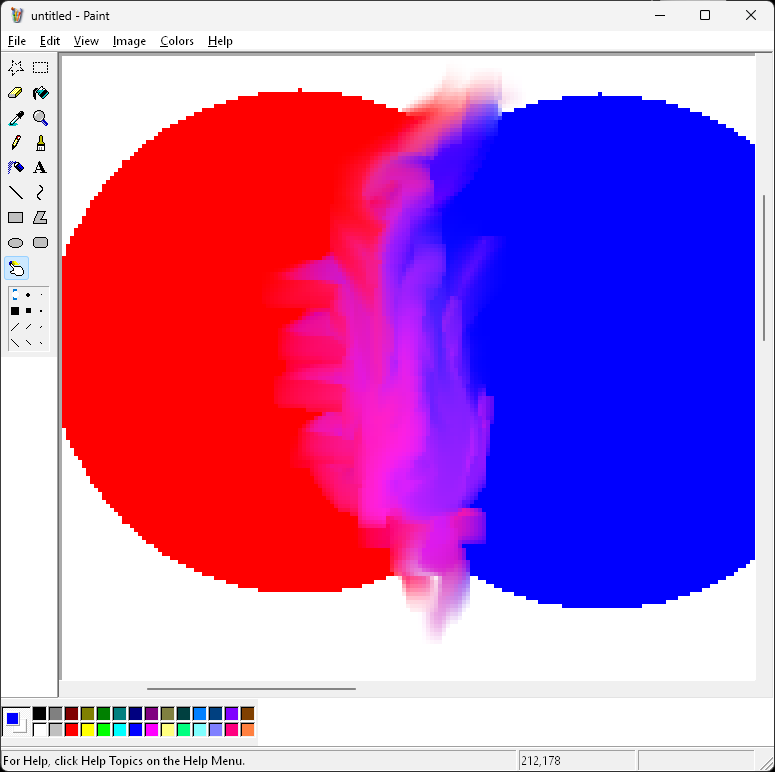This screenshot has width=775, height=772.
Task: Pick the bright green color swatch
Action: 104,729
